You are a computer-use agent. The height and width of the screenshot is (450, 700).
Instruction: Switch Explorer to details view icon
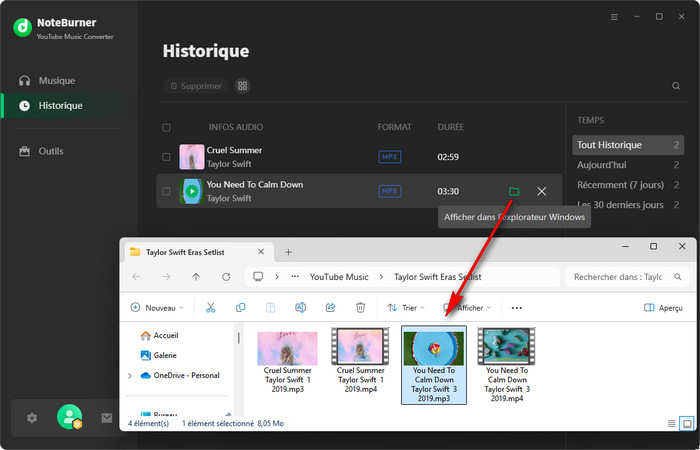point(671,423)
